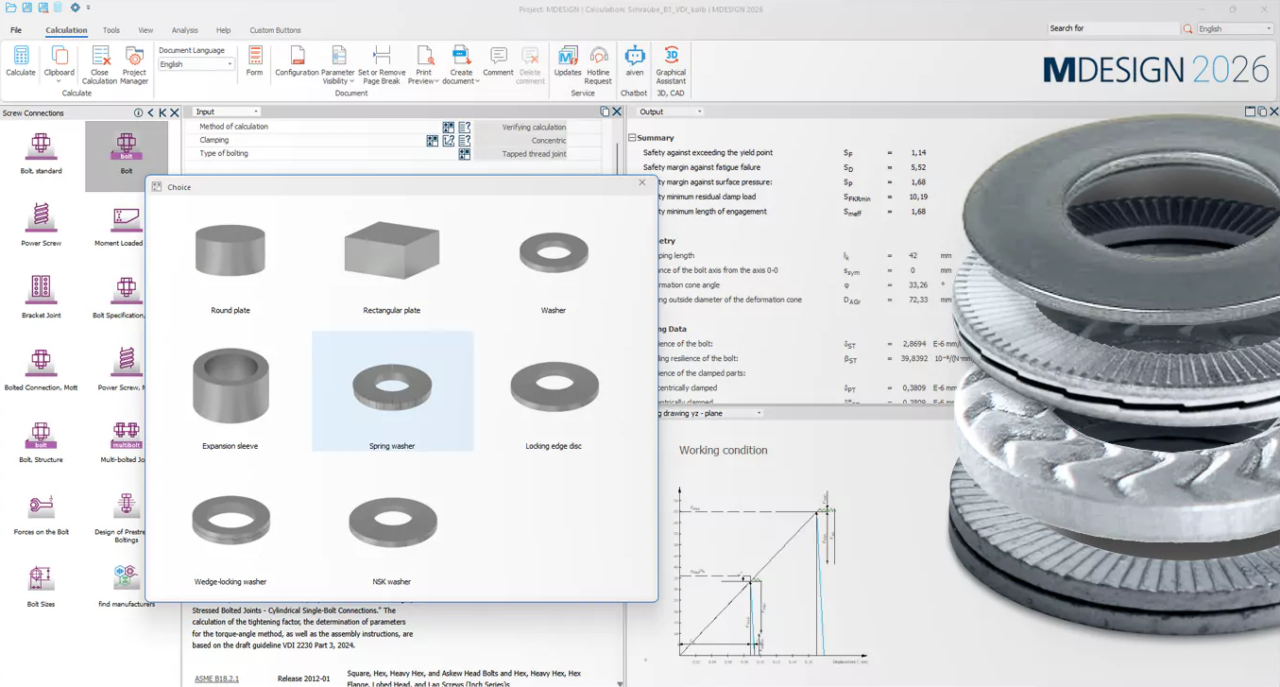1280x687 pixels.
Task: Choose Expansion sleeve option
Action: (x=230, y=398)
